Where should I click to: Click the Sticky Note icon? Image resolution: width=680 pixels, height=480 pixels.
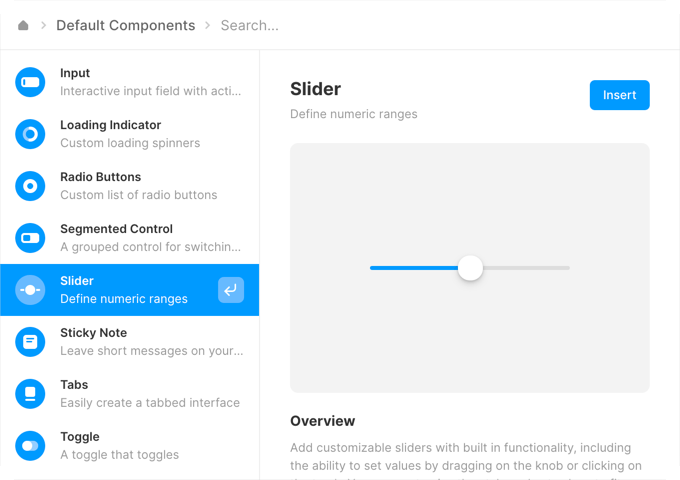tap(30, 342)
